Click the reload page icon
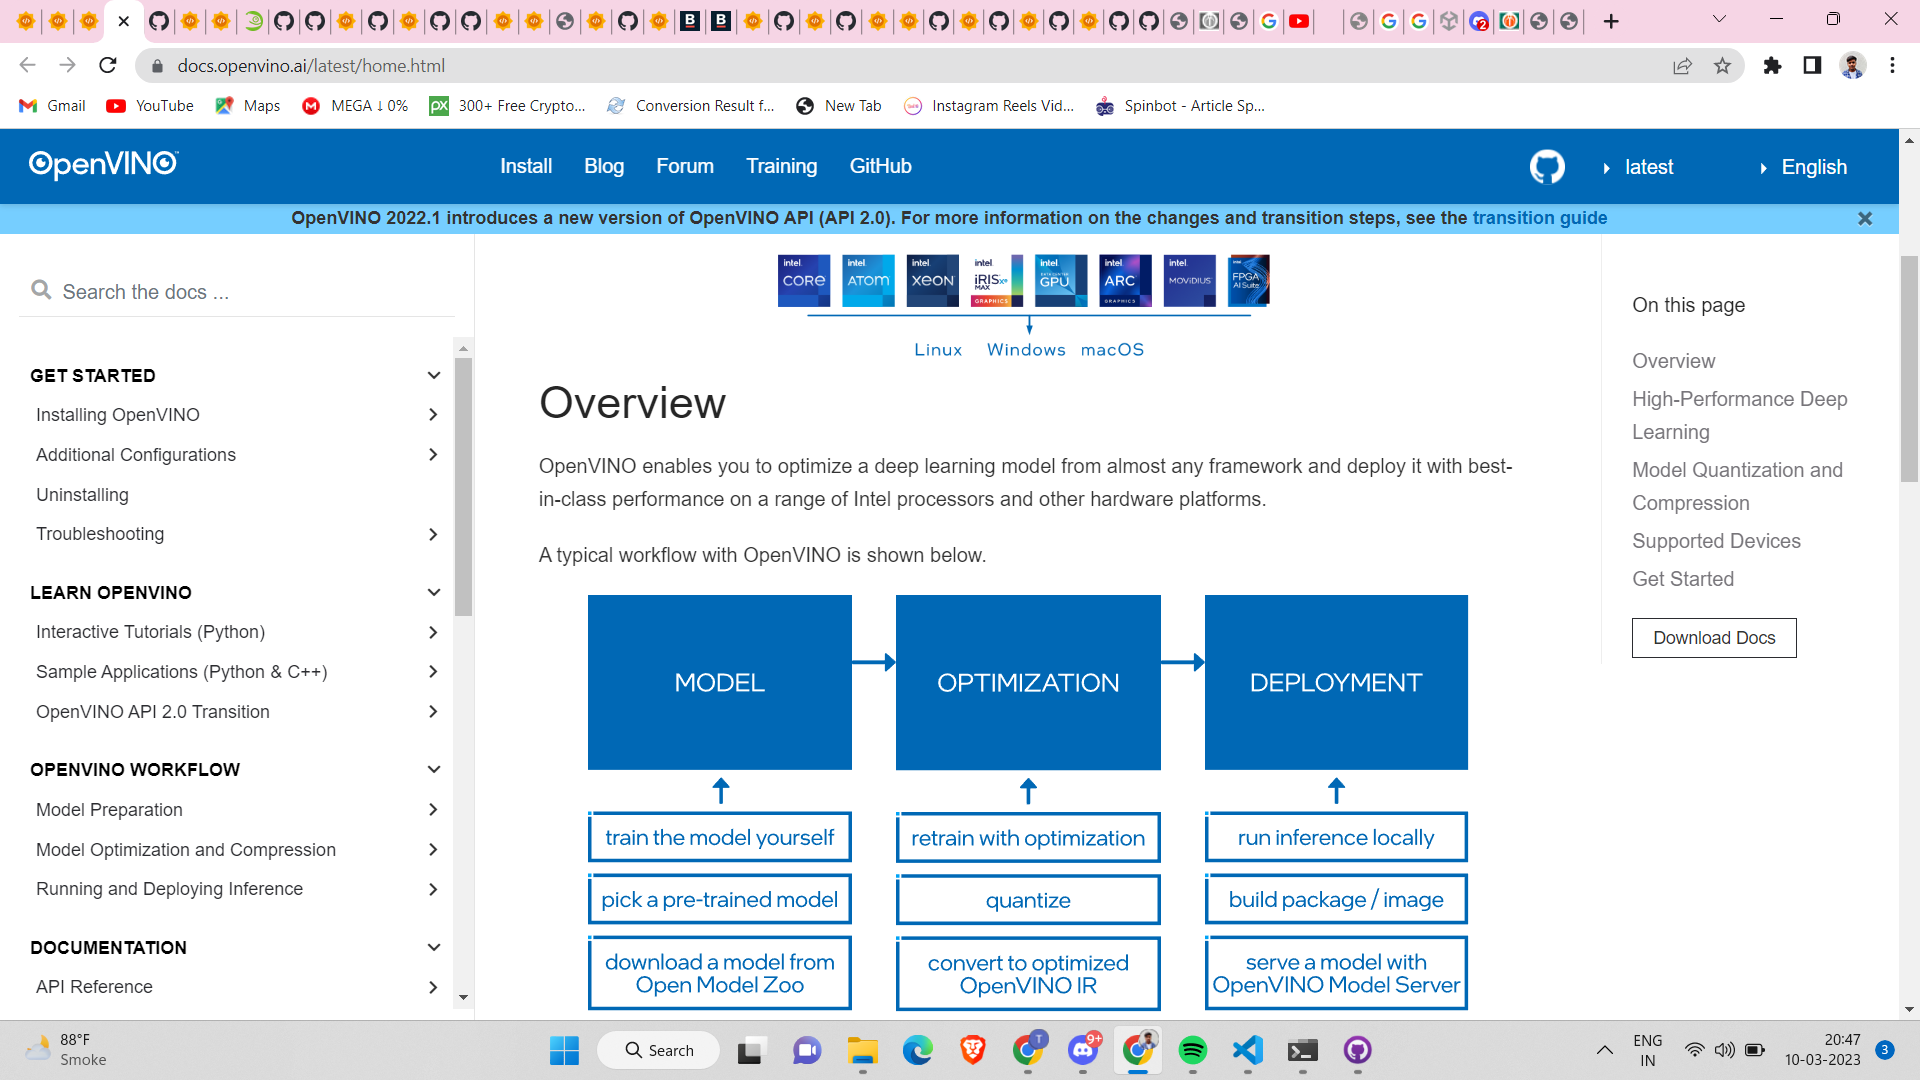The width and height of the screenshot is (1920, 1080). 108,65
